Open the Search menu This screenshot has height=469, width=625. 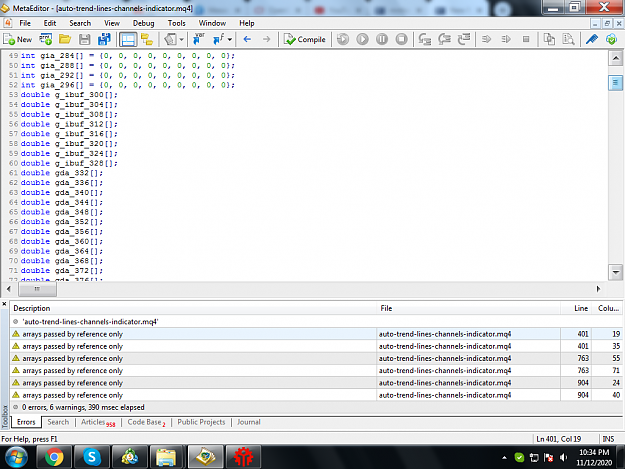80,23
